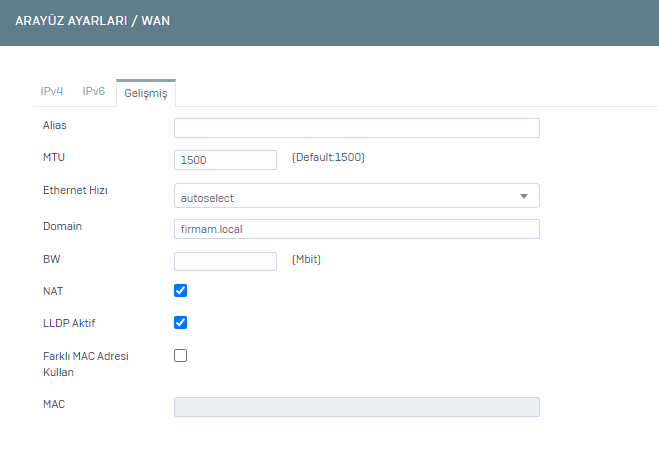Click the (Mbit) unit text beside BW
The width and height of the screenshot is (659, 475).
click(x=306, y=259)
